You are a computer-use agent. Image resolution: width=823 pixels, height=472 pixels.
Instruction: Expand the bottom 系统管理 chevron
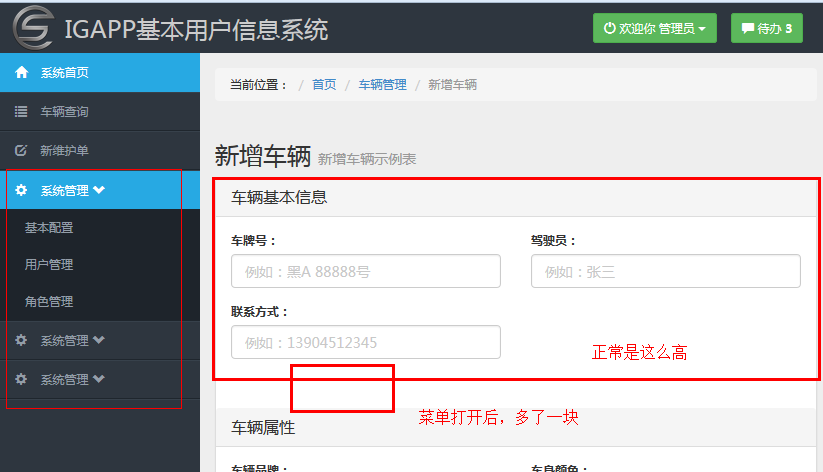(99, 379)
